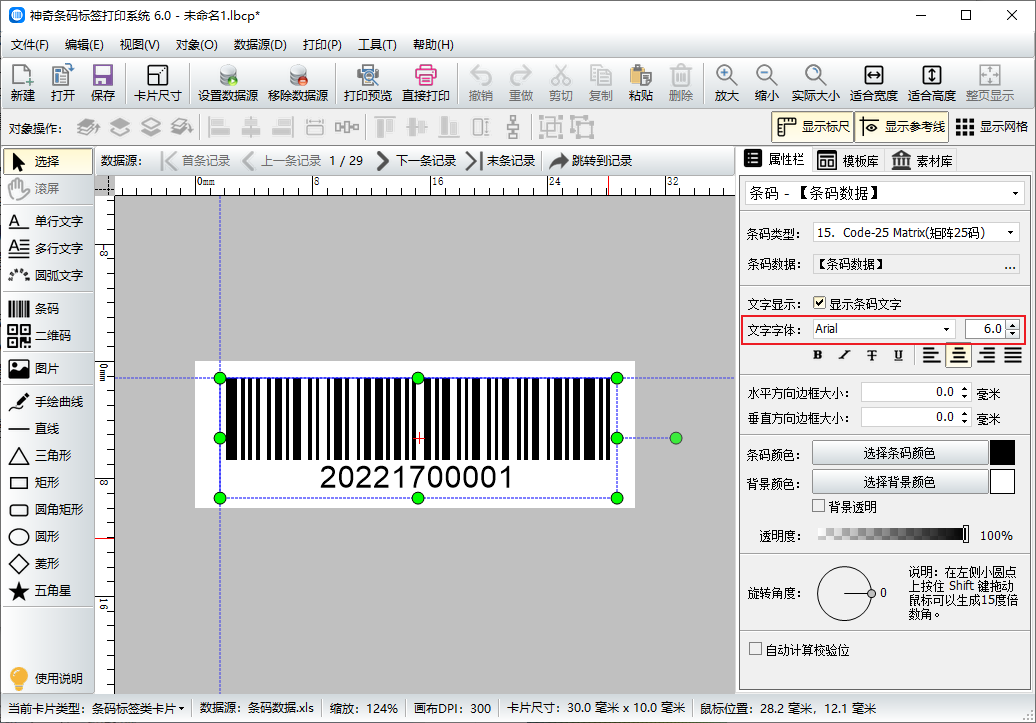Viewport: 1036px width, 723px height.
Task: Switch to the 模板库 tab
Action: pos(848,161)
